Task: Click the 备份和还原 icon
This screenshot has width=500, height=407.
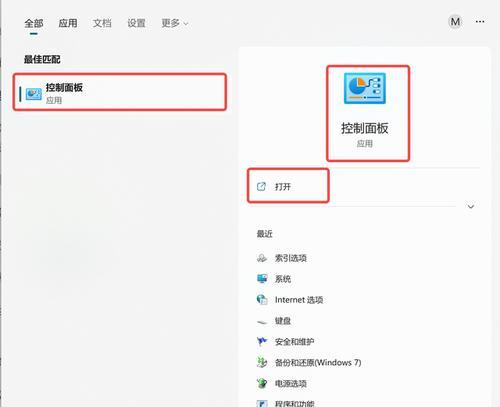Action: [262, 363]
